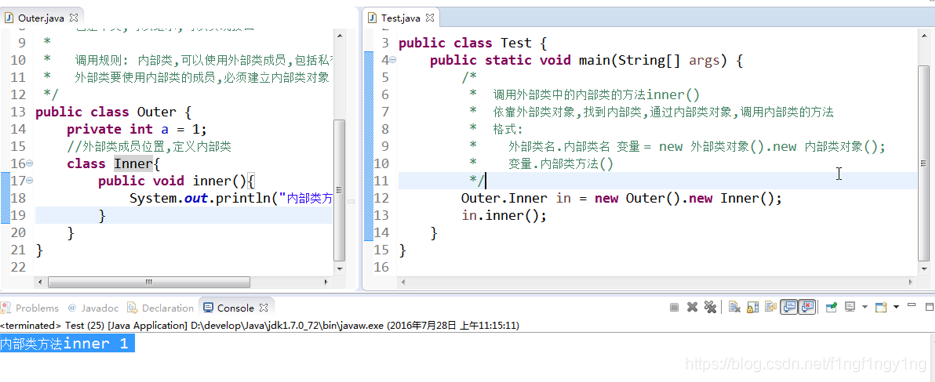This screenshot has height=382, width=935.
Task: Click the Outer.java horizontal scrollbar thumb
Action: click(149, 282)
